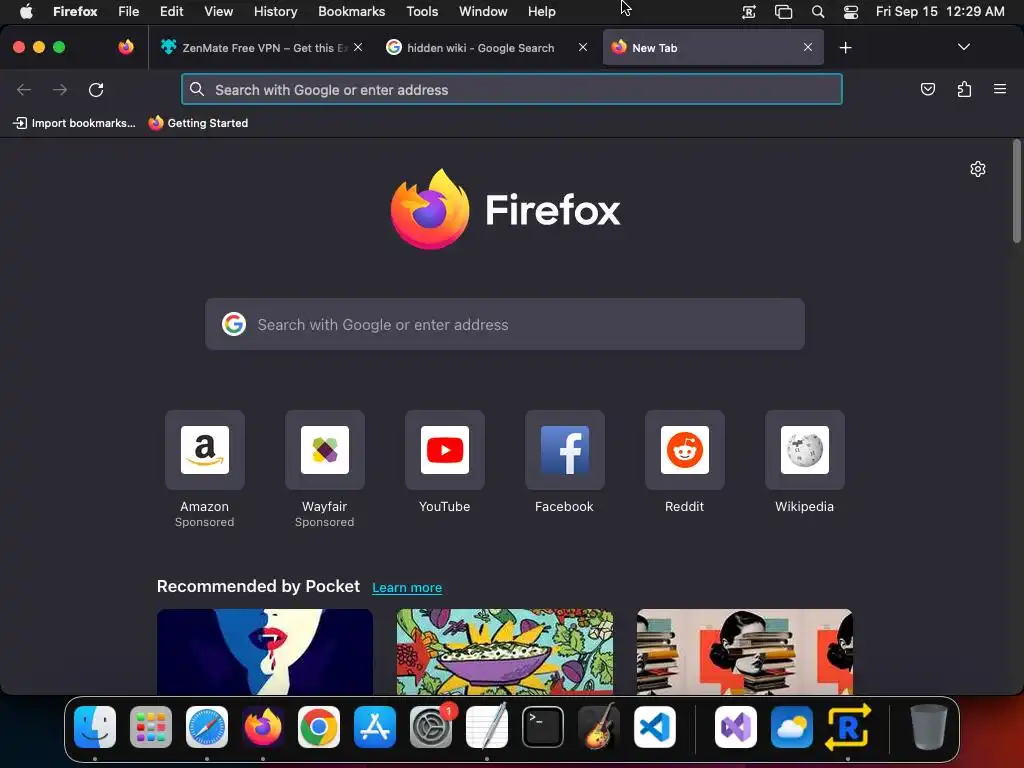
Task: Close the New Tab tab
Action: (808, 47)
